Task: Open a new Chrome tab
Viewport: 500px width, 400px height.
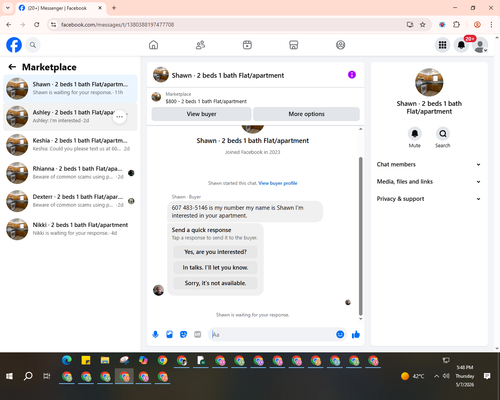Action: tap(114, 8)
